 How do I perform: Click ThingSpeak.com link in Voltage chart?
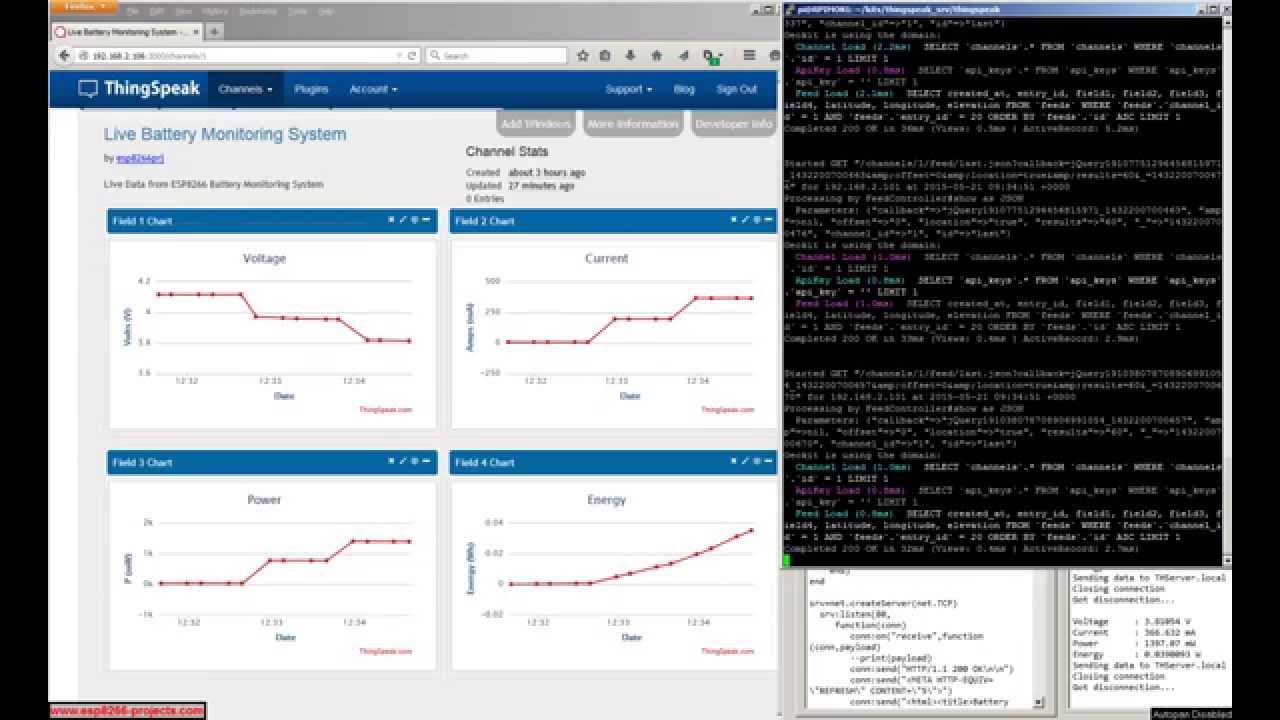pyautogui.click(x=386, y=410)
